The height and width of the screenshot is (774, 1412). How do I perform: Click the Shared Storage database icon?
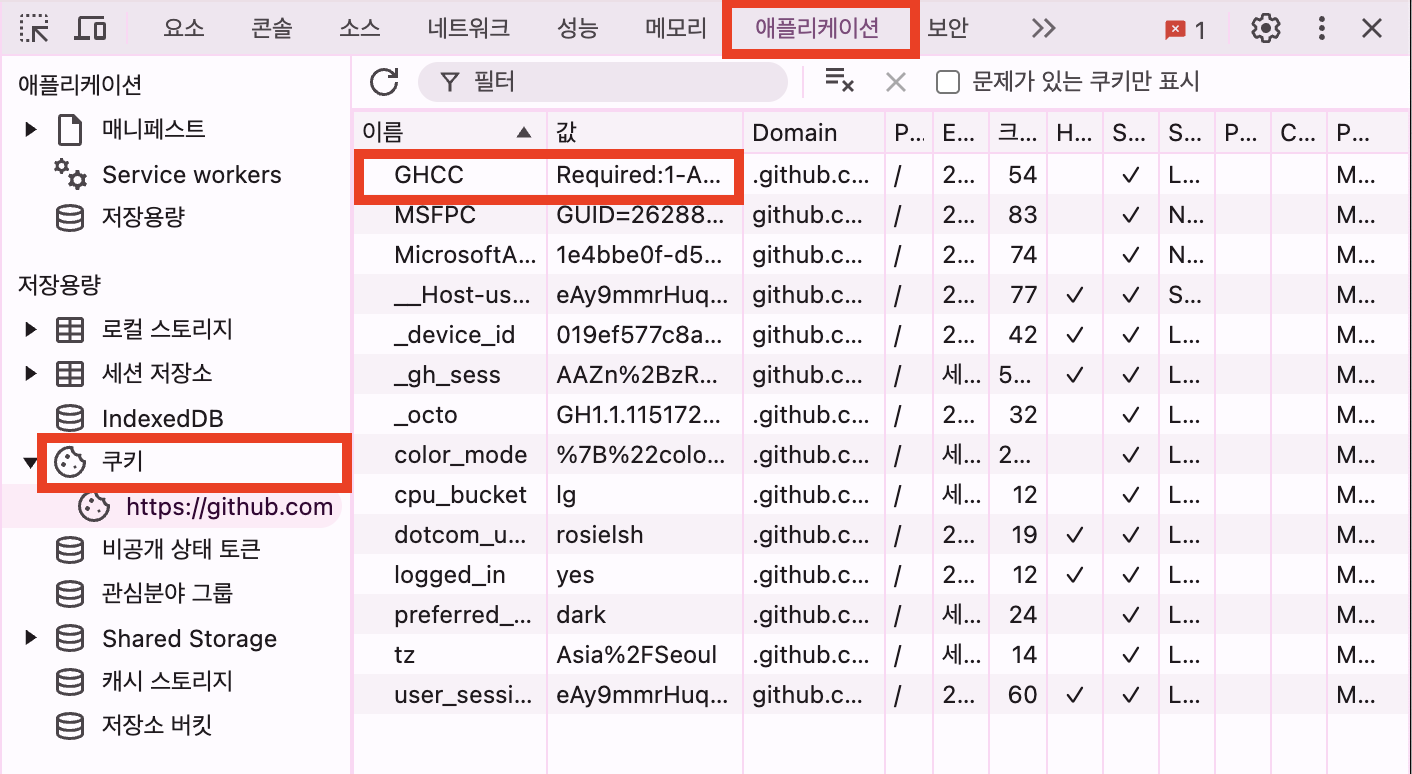(x=69, y=638)
